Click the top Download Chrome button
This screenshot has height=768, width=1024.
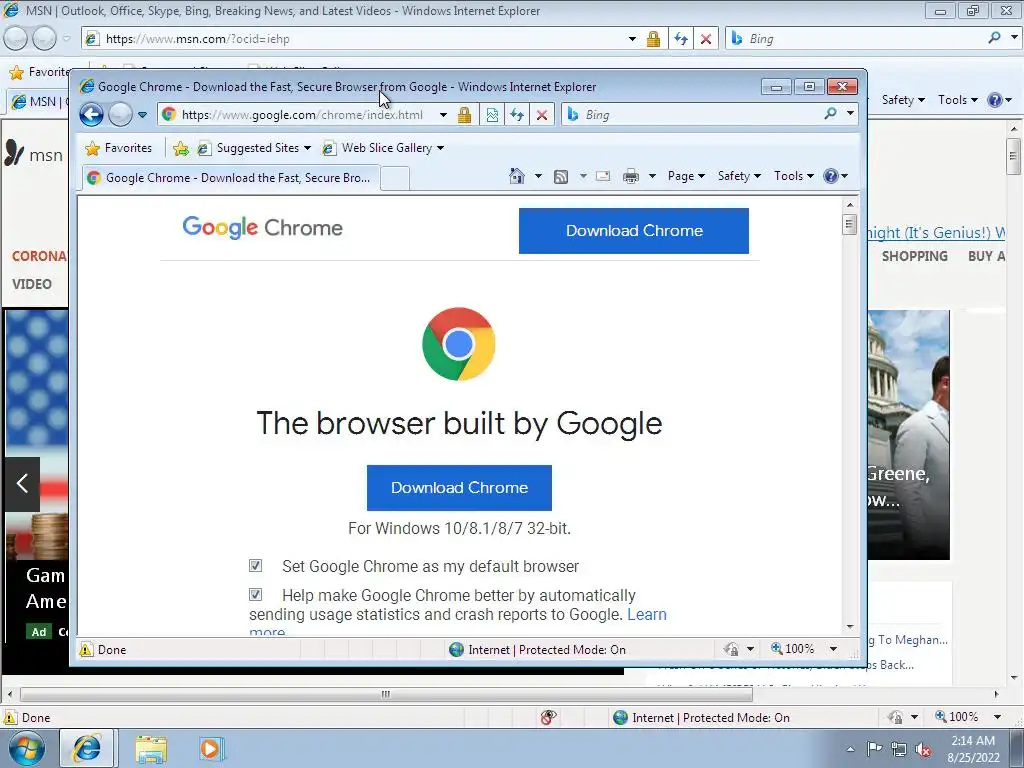coord(633,231)
